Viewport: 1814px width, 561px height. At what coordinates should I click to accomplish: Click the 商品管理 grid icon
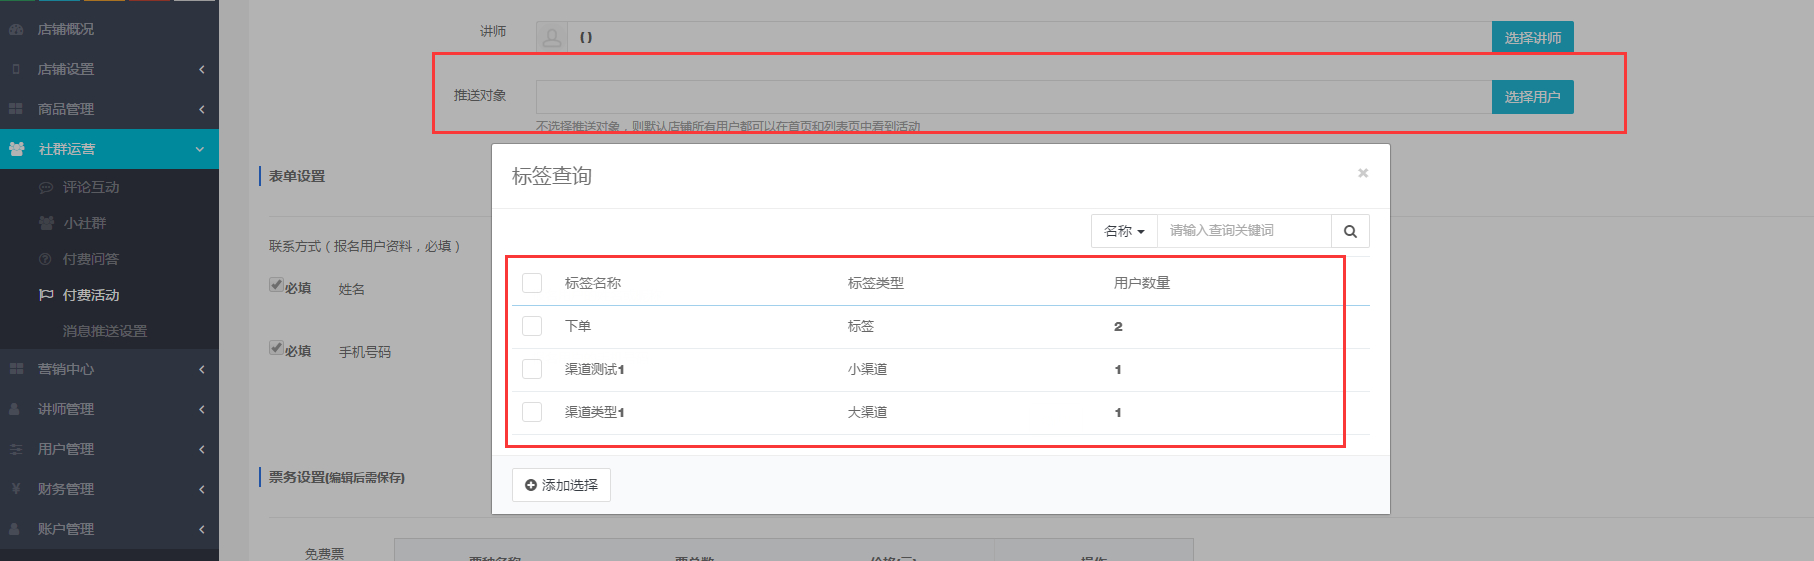point(16,109)
